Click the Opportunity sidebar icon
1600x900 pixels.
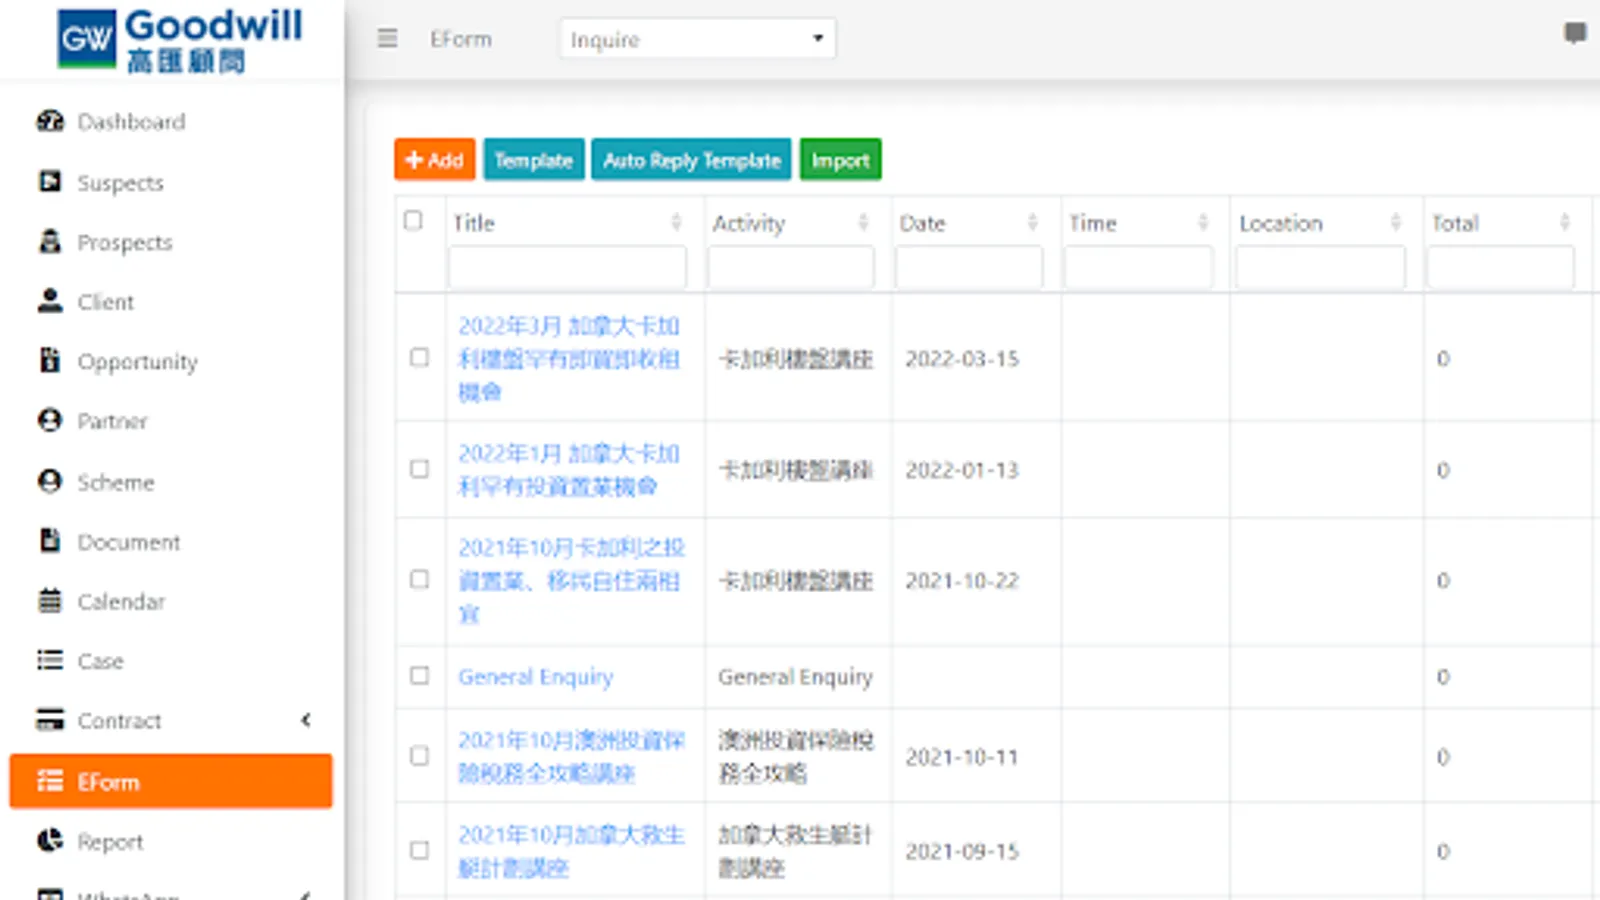tap(50, 361)
